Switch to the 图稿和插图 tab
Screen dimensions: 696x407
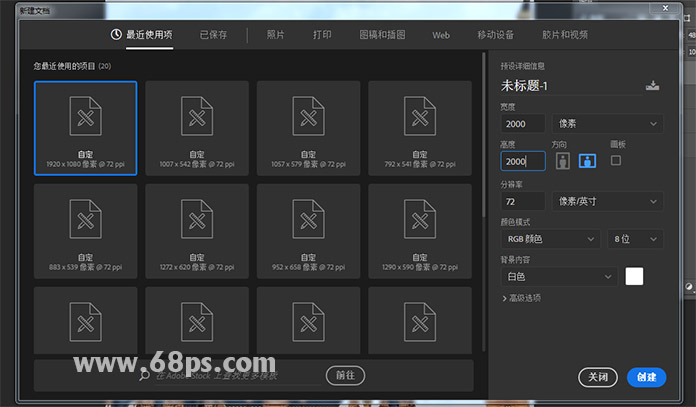(x=382, y=34)
